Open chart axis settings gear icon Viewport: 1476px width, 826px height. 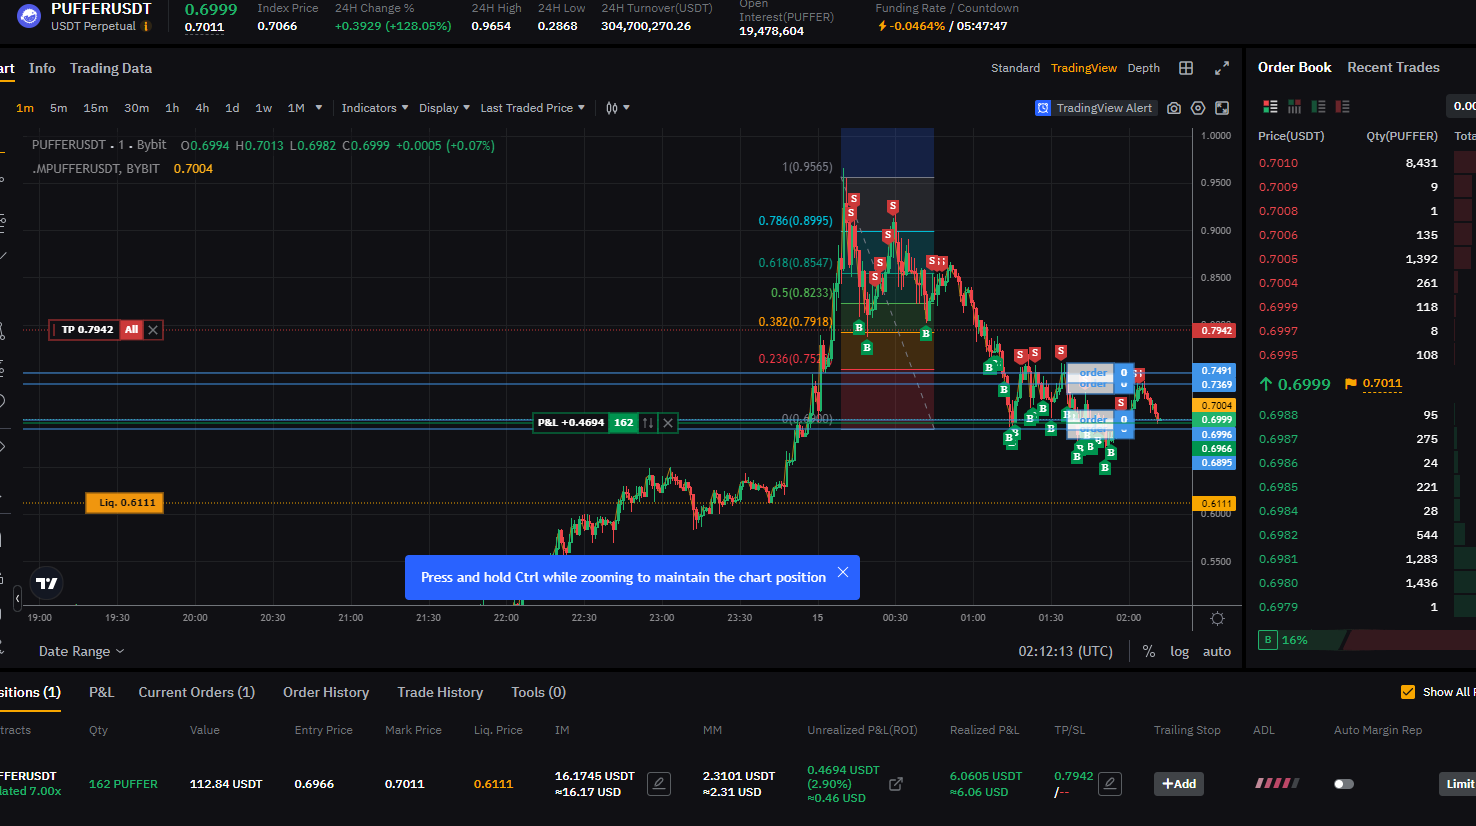[x=1217, y=618]
